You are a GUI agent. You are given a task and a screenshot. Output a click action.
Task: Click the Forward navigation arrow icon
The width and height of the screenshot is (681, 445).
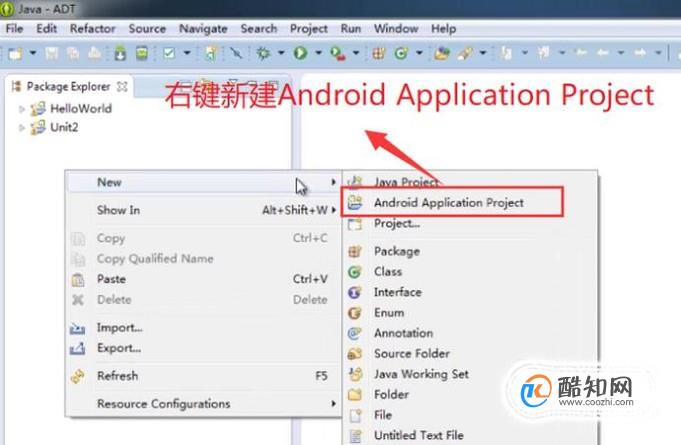640,53
